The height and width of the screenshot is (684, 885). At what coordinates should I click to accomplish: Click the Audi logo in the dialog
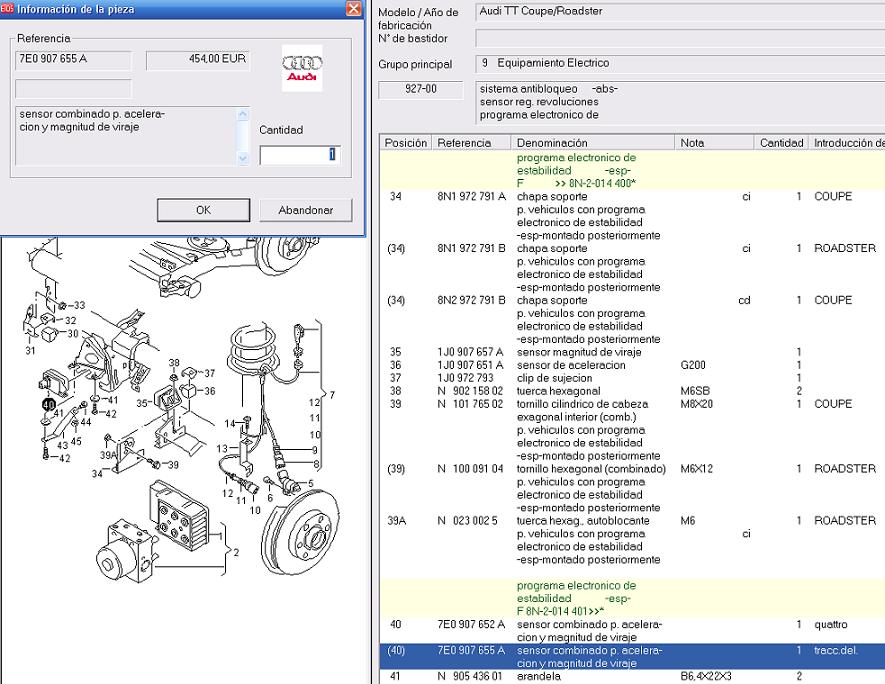[x=302, y=68]
